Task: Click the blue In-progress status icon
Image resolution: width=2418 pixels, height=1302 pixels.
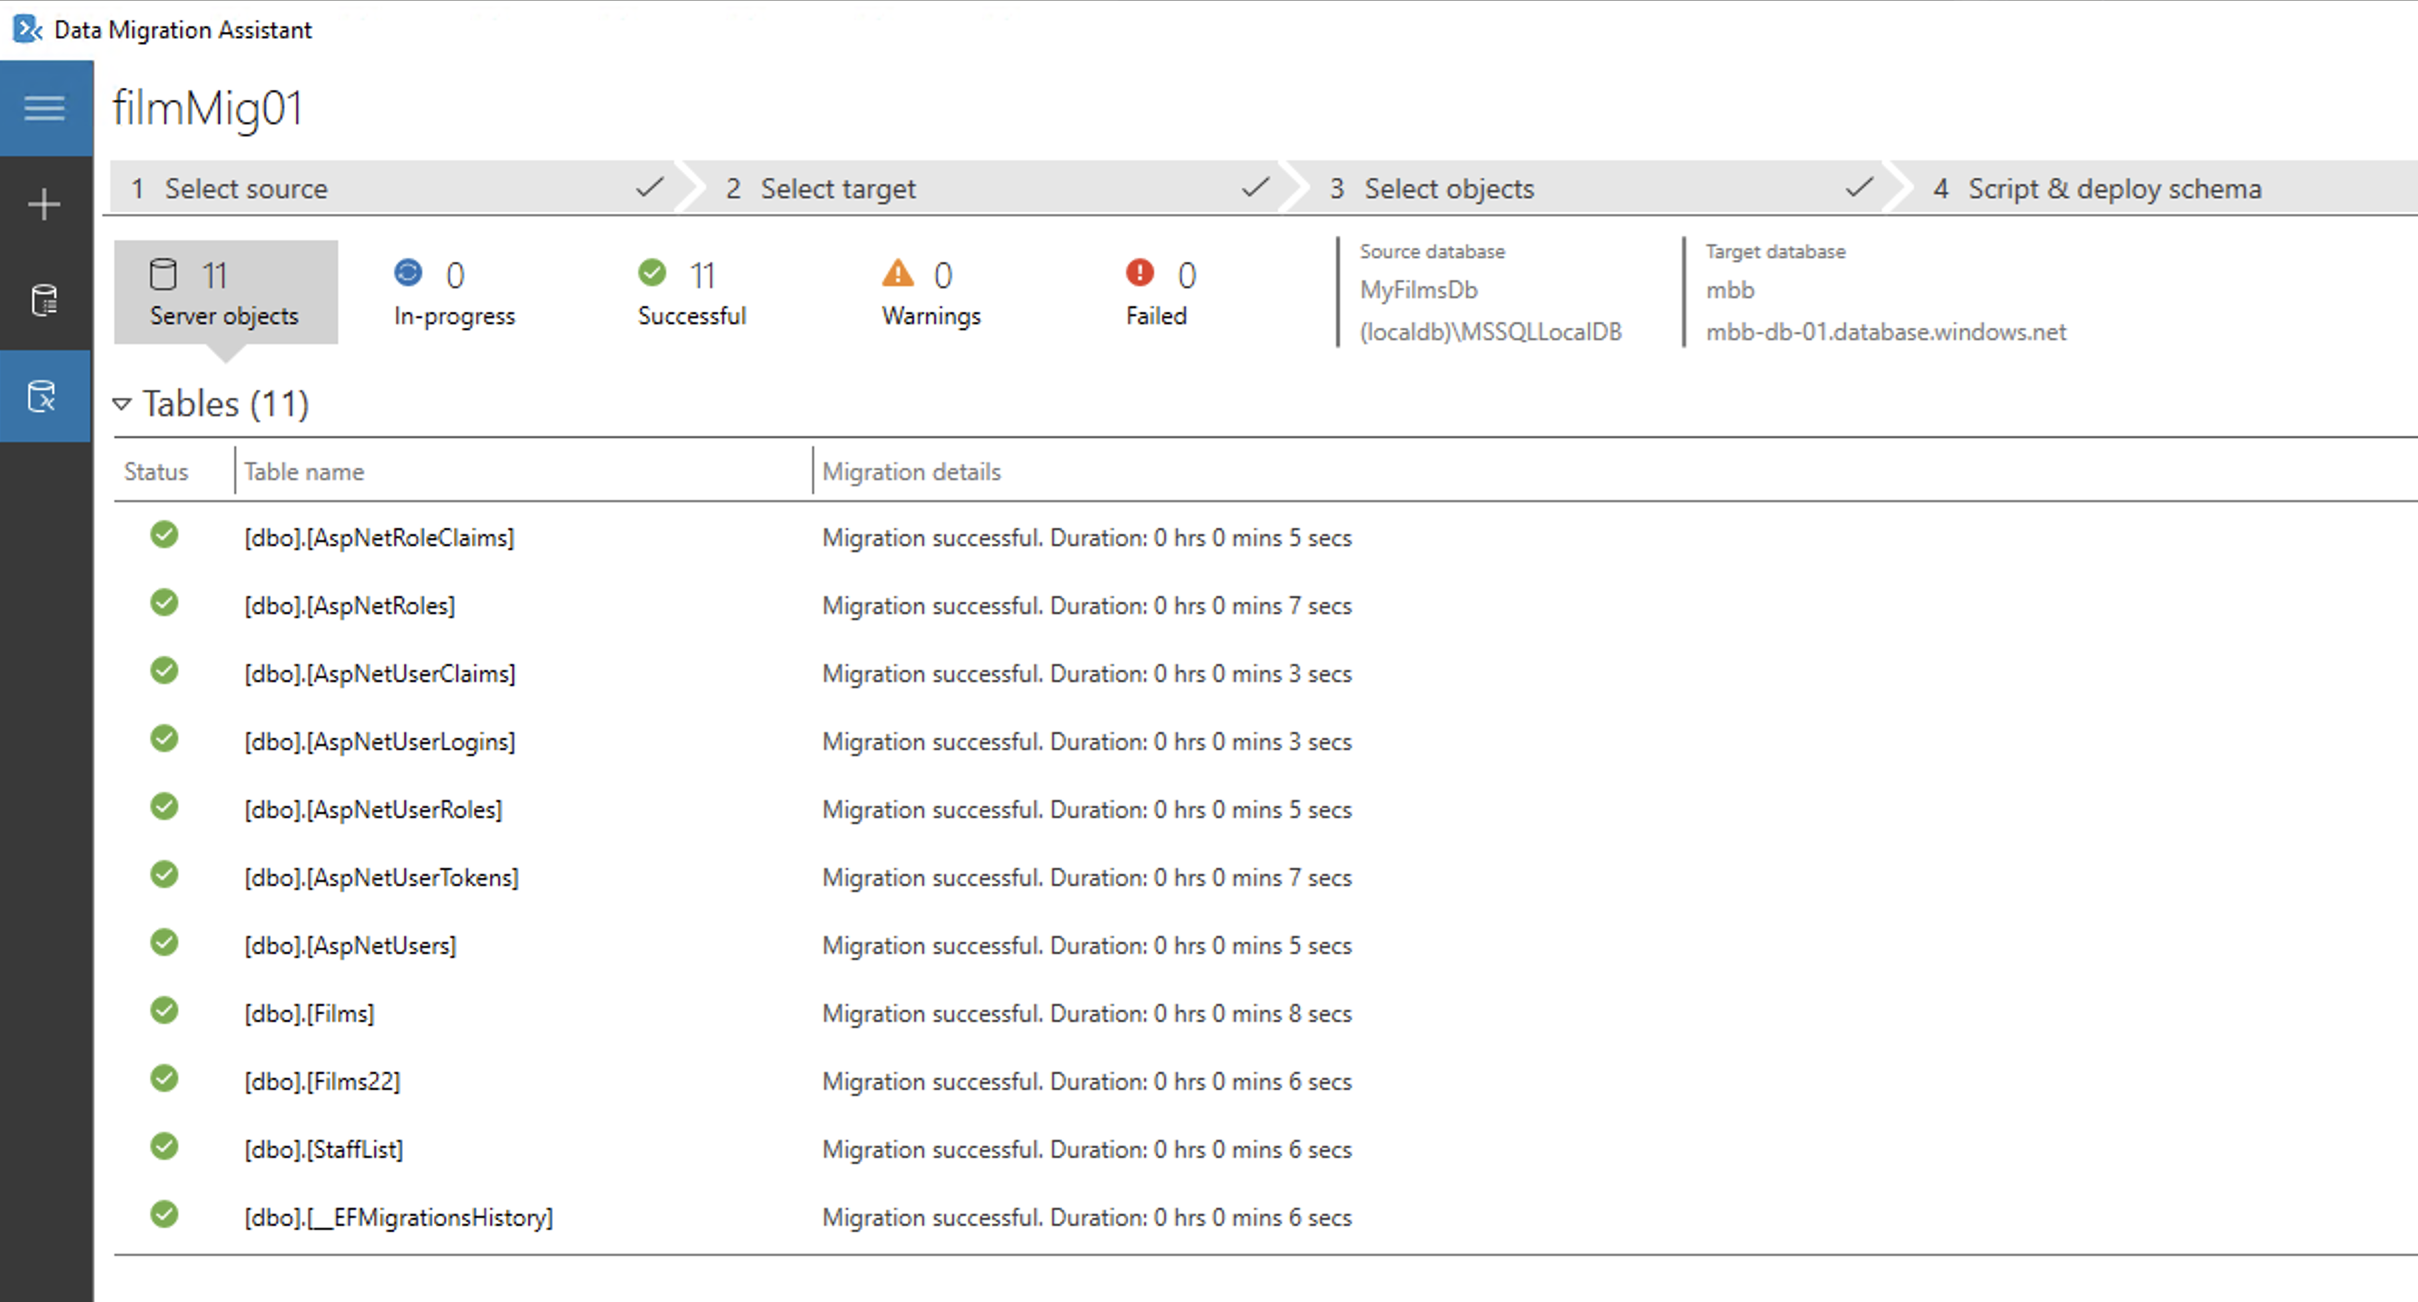Action: (x=408, y=272)
